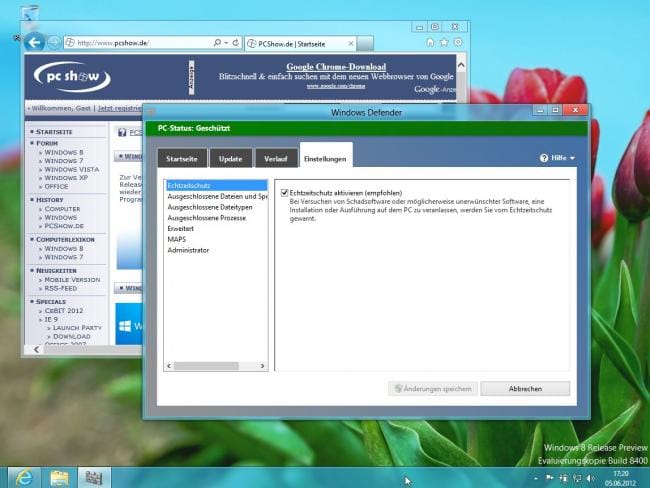650x488 pixels.
Task: Open the Computer history link
Action: 62,209
